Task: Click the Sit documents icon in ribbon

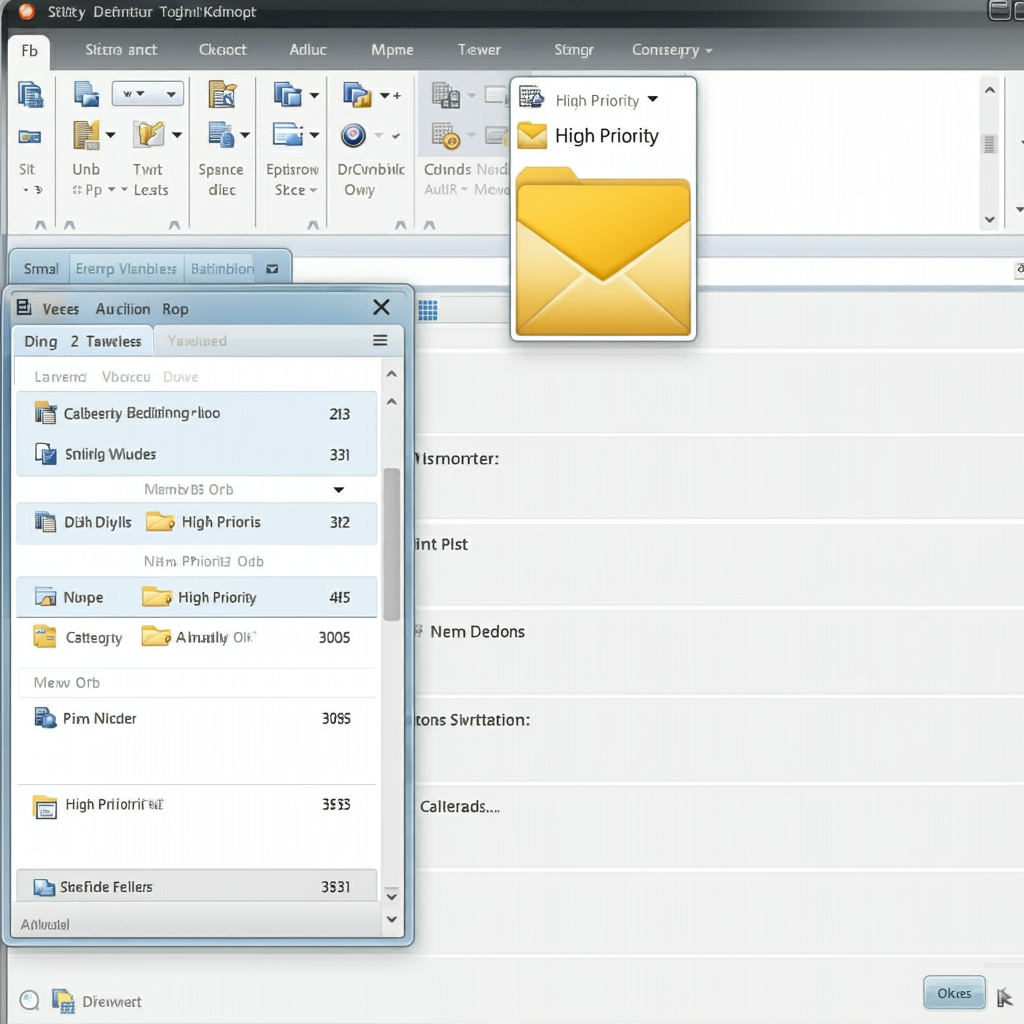Action: (30, 95)
